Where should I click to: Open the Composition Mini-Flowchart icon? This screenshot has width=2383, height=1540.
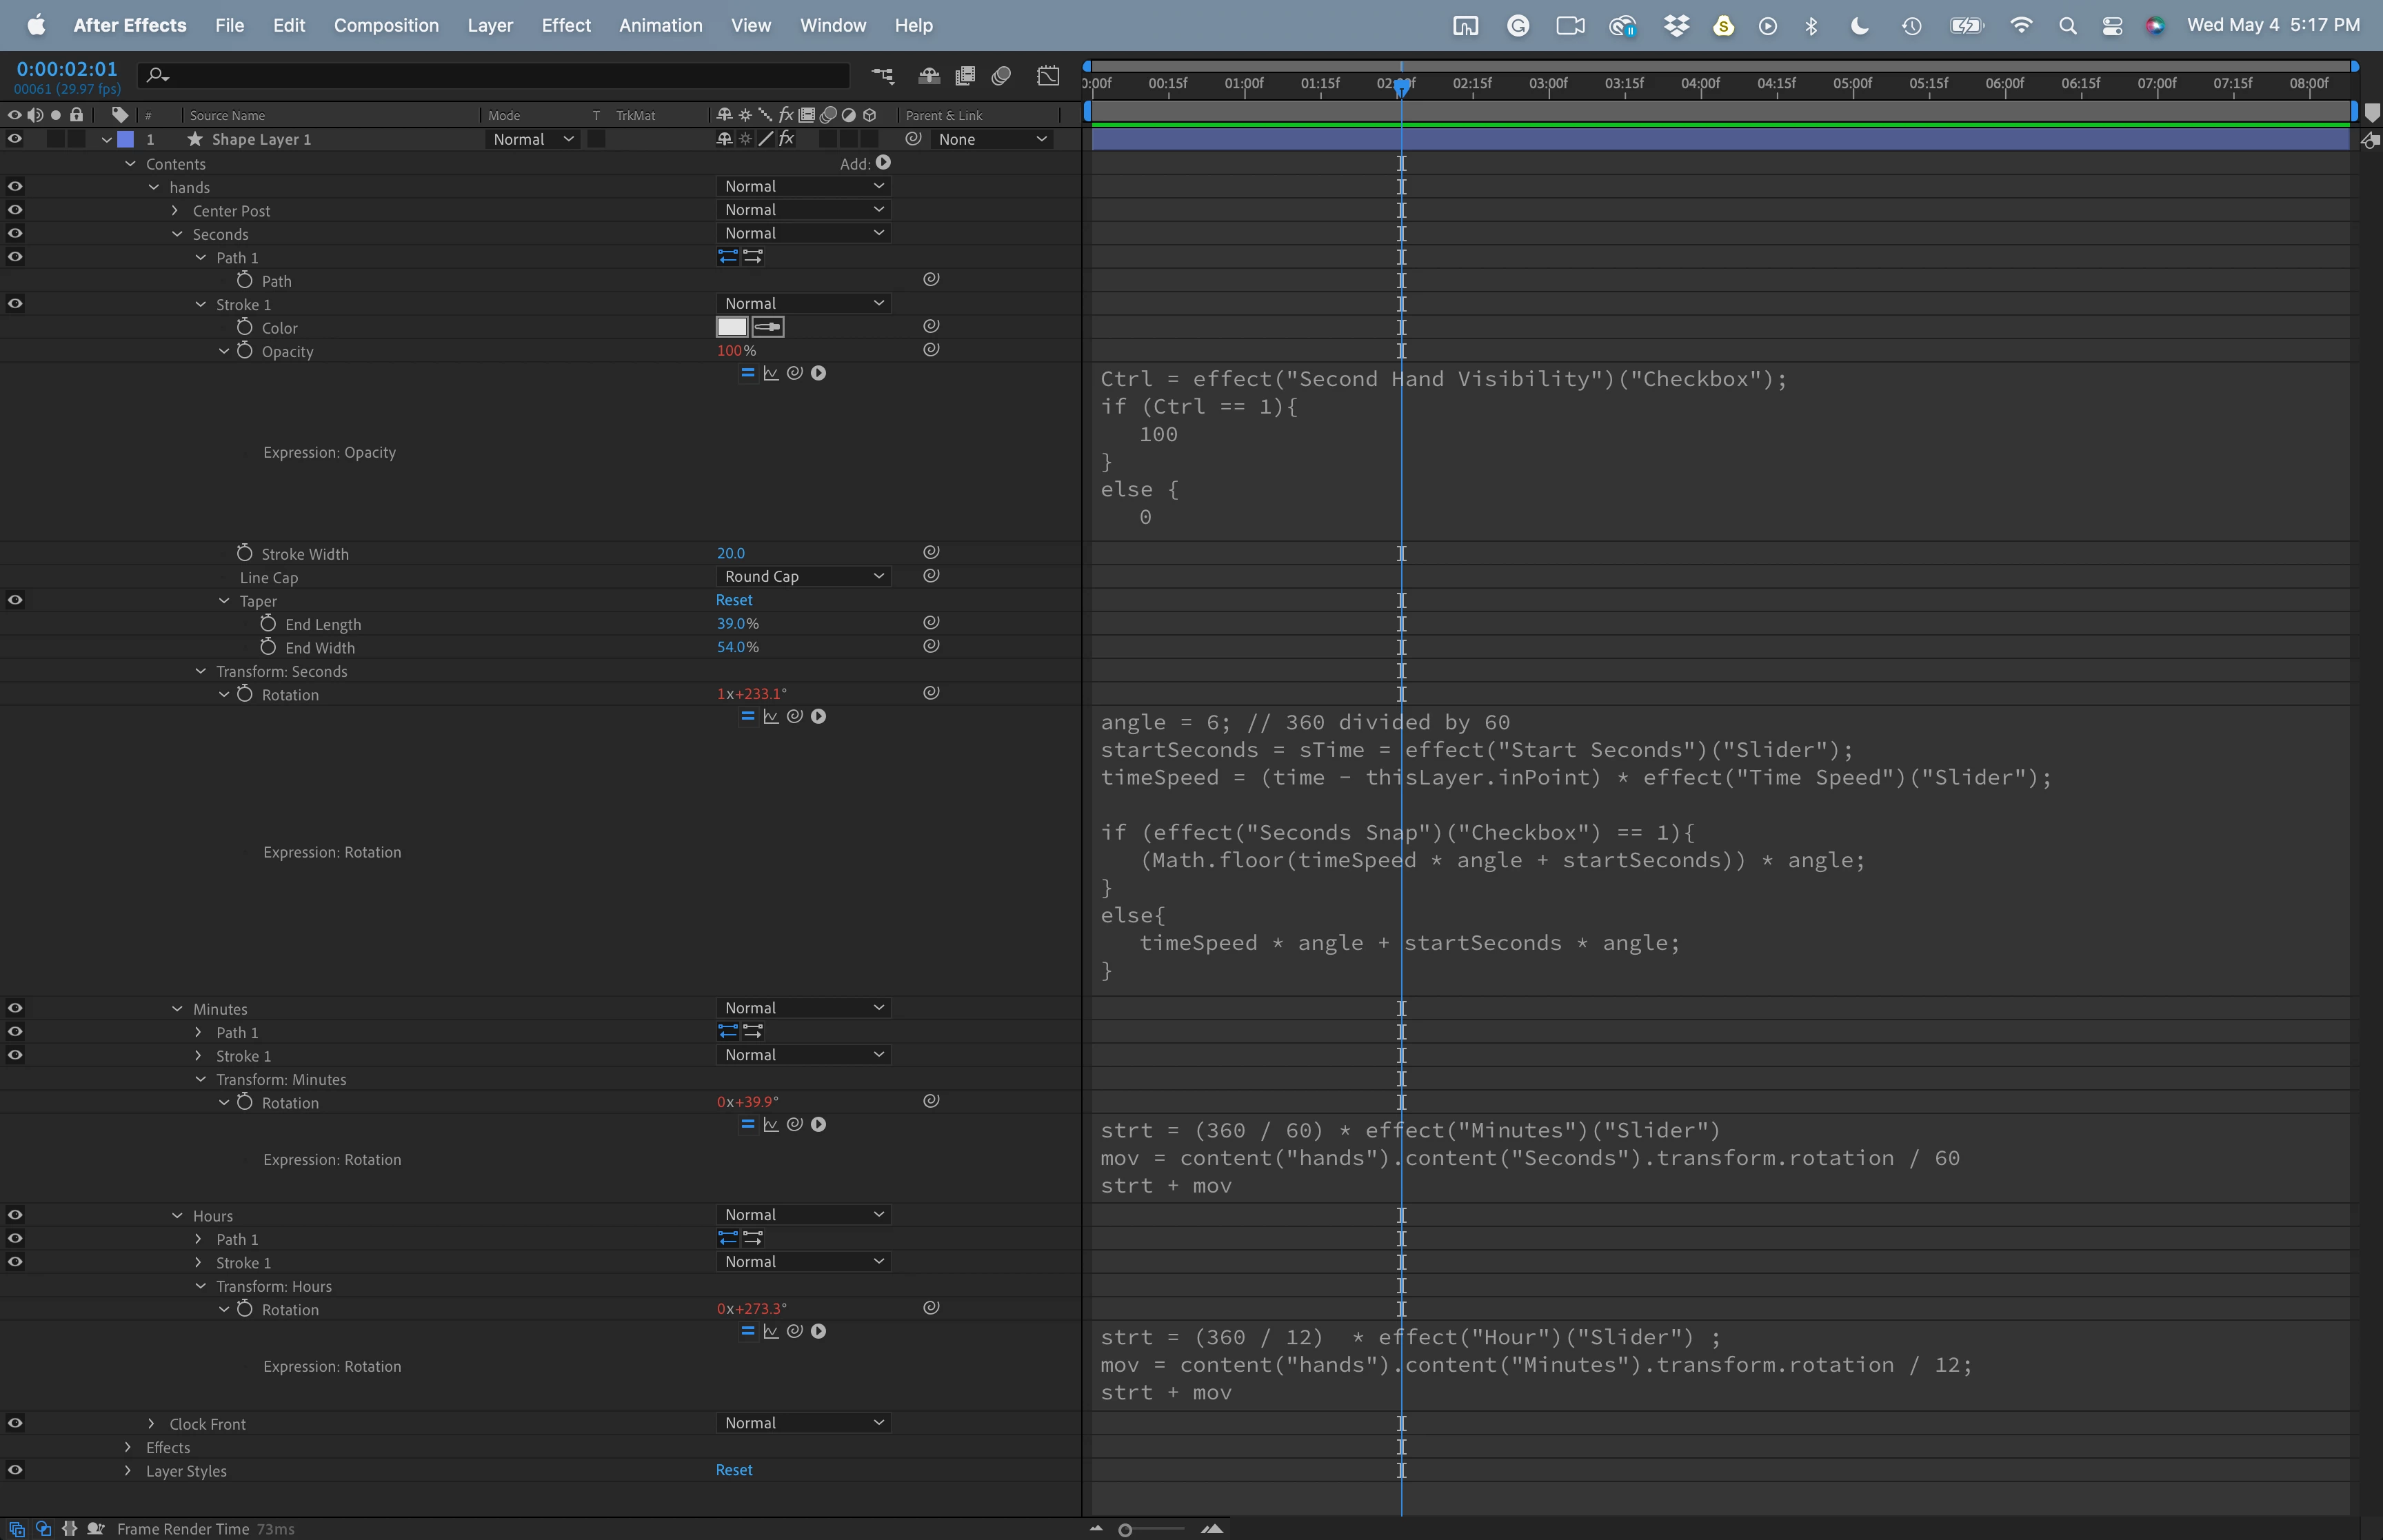(x=882, y=75)
